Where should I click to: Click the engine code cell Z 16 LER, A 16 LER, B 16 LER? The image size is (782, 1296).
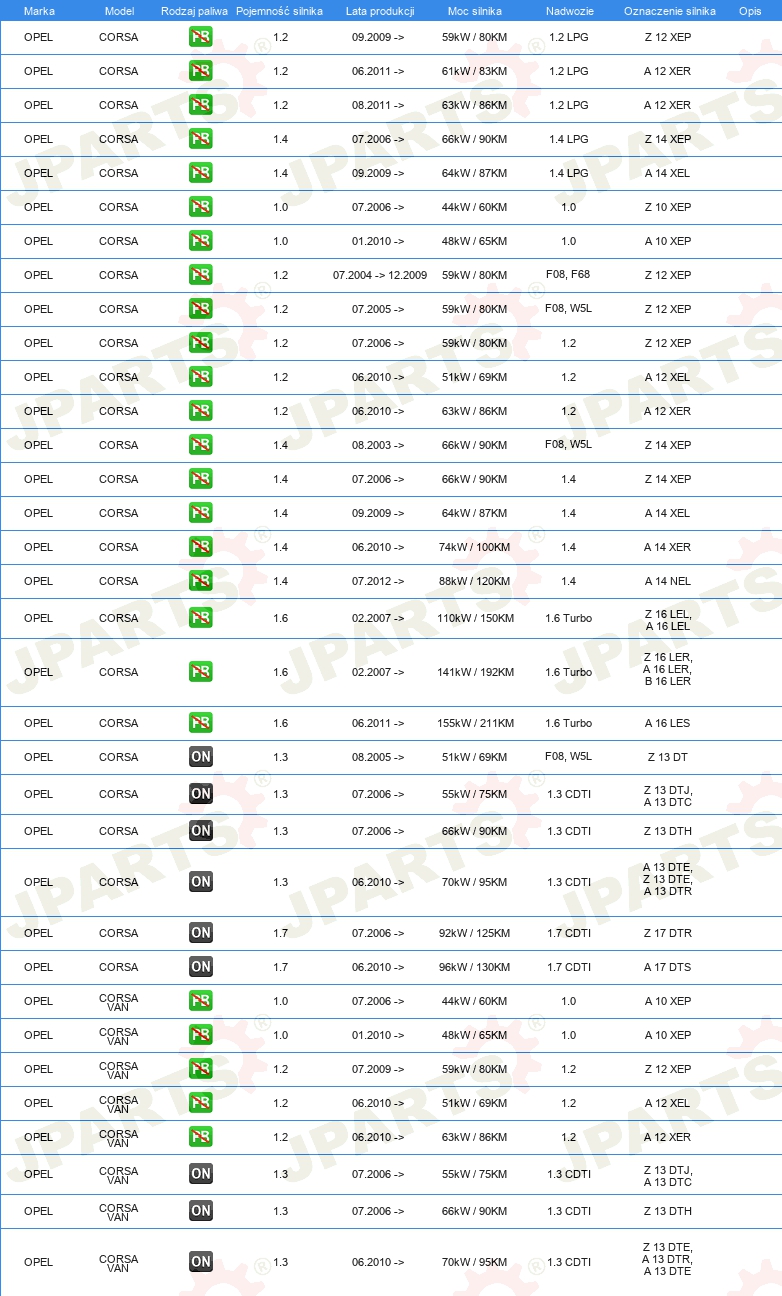point(668,669)
